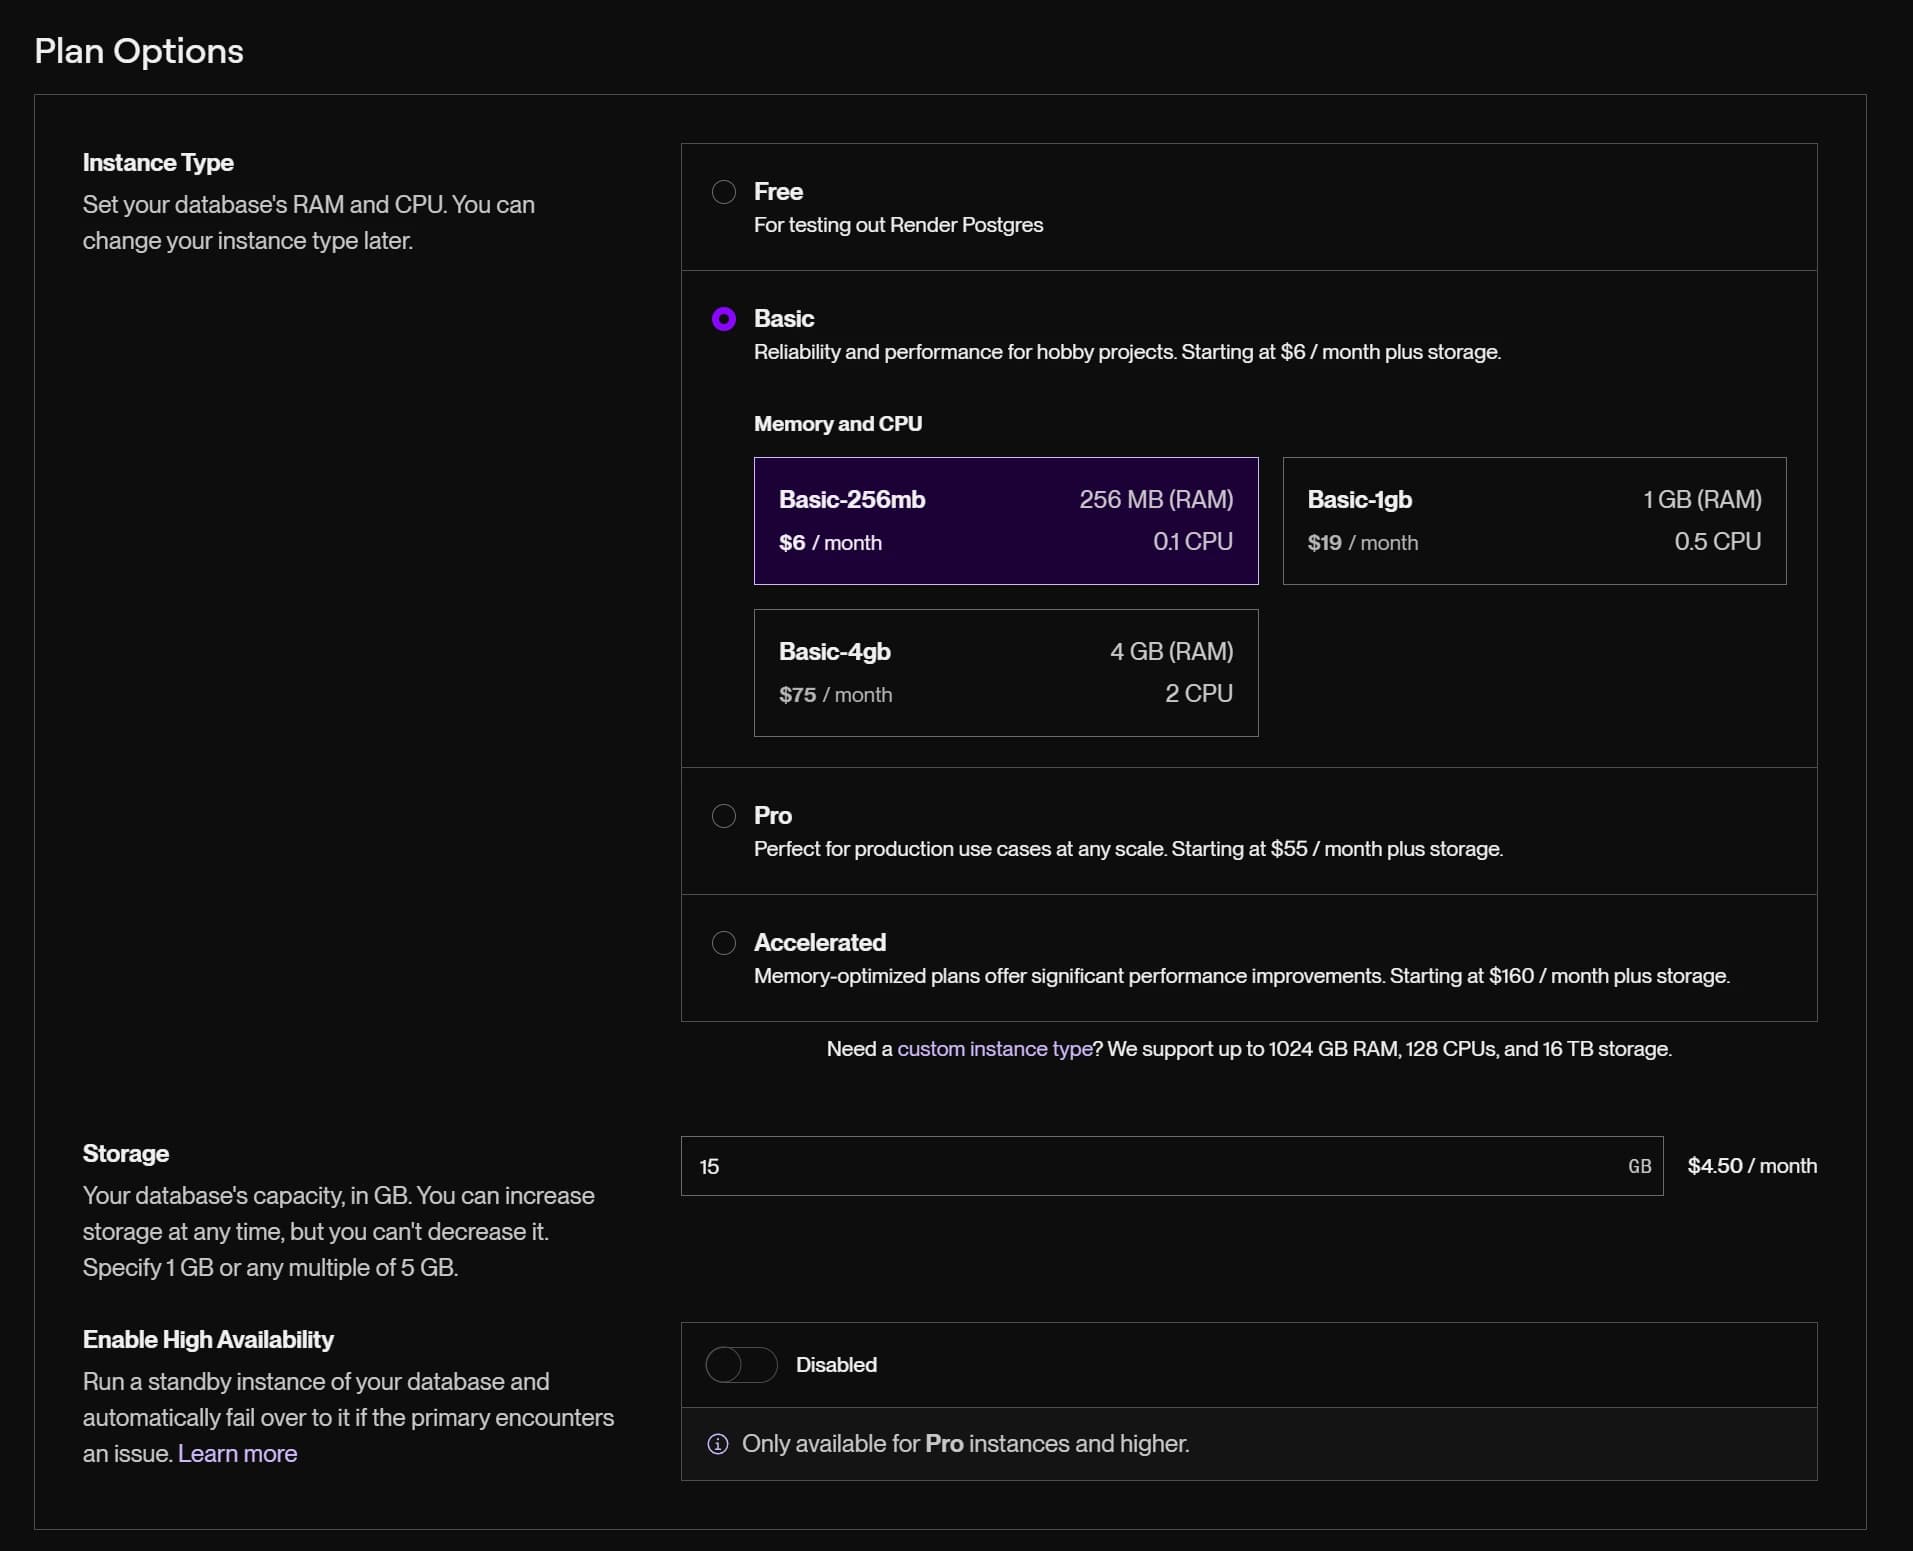Select the Free instance type radio button
Screen dimensions: 1913x1551
pos(723,192)
